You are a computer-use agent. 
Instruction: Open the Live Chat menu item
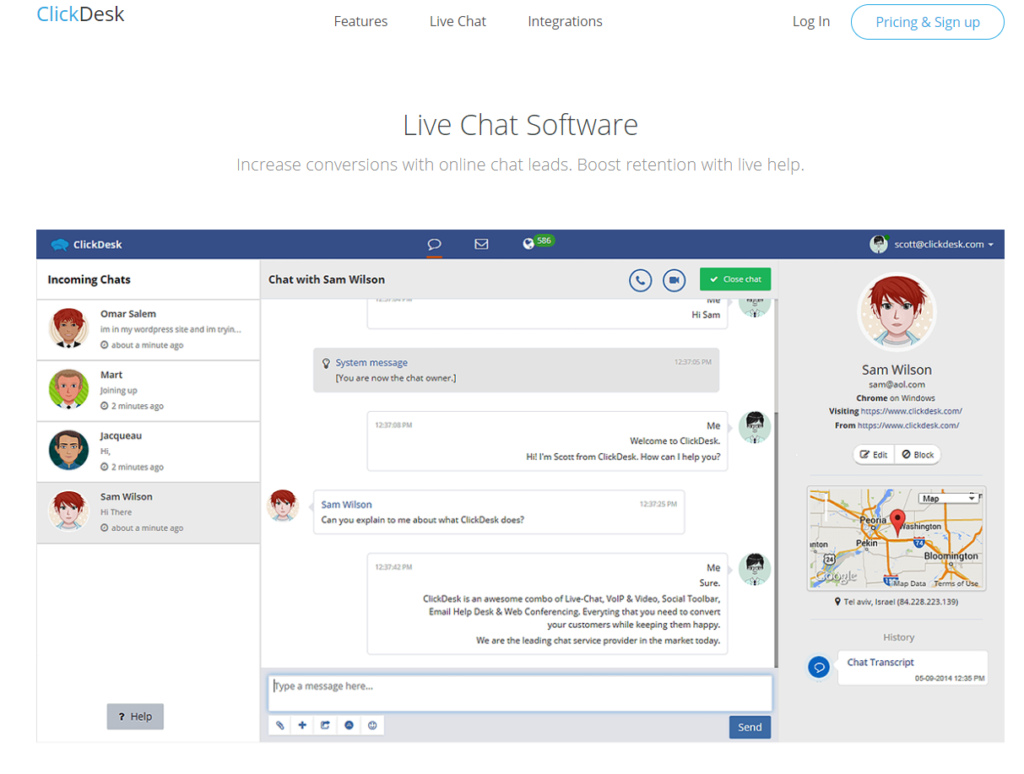tap(457, 22)
